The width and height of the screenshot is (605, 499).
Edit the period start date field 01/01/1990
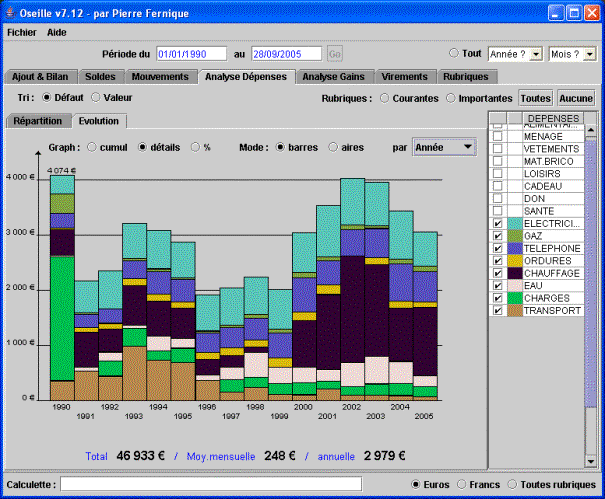(191, 54)
